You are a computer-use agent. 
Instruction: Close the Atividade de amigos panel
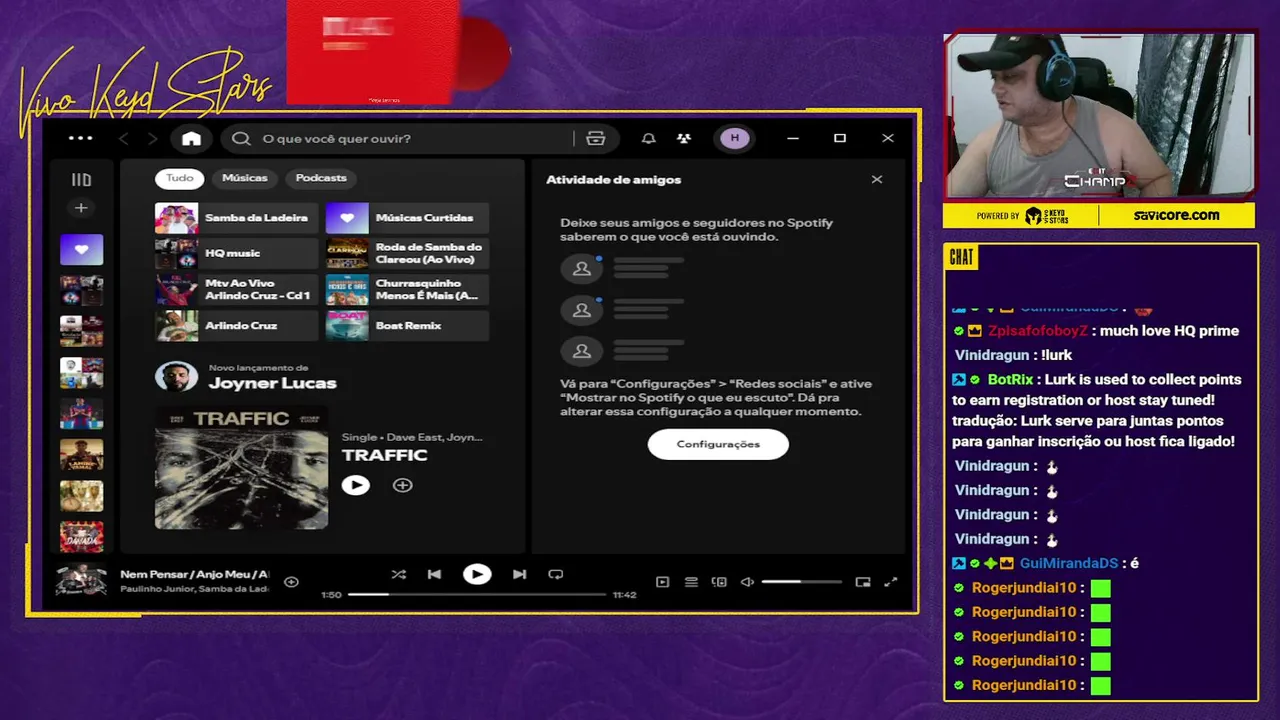pos(877,180)
